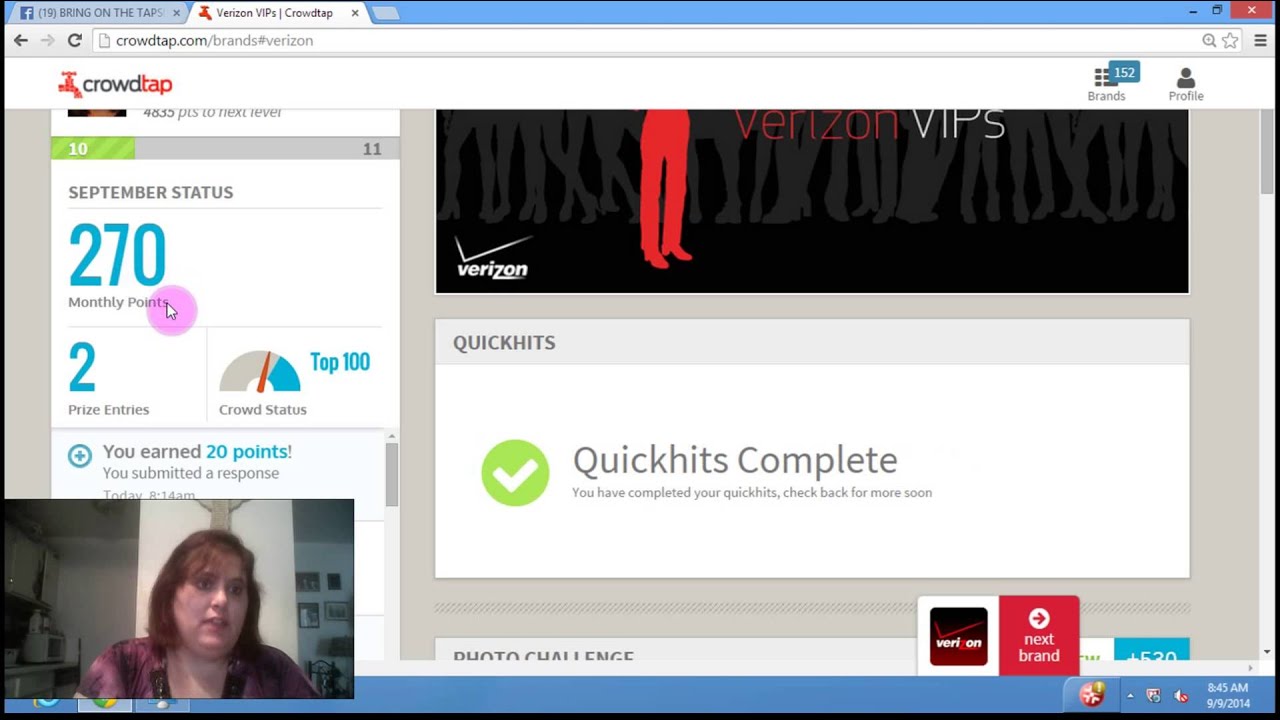Click the Crowd Status gauge icon
Image resolution: width=1280 pixels, height=720 pixels.
260,371
